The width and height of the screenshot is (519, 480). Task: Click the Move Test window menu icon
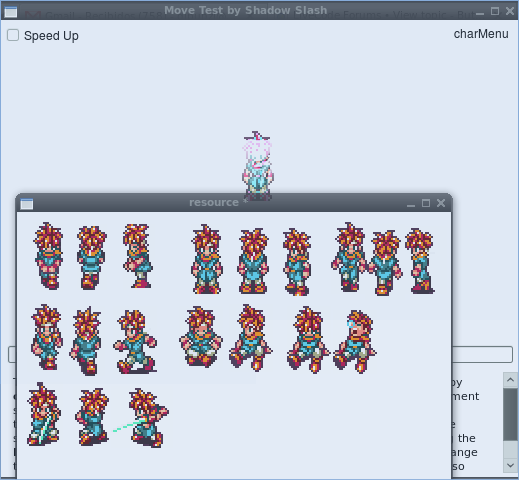(x=11, y=12)
